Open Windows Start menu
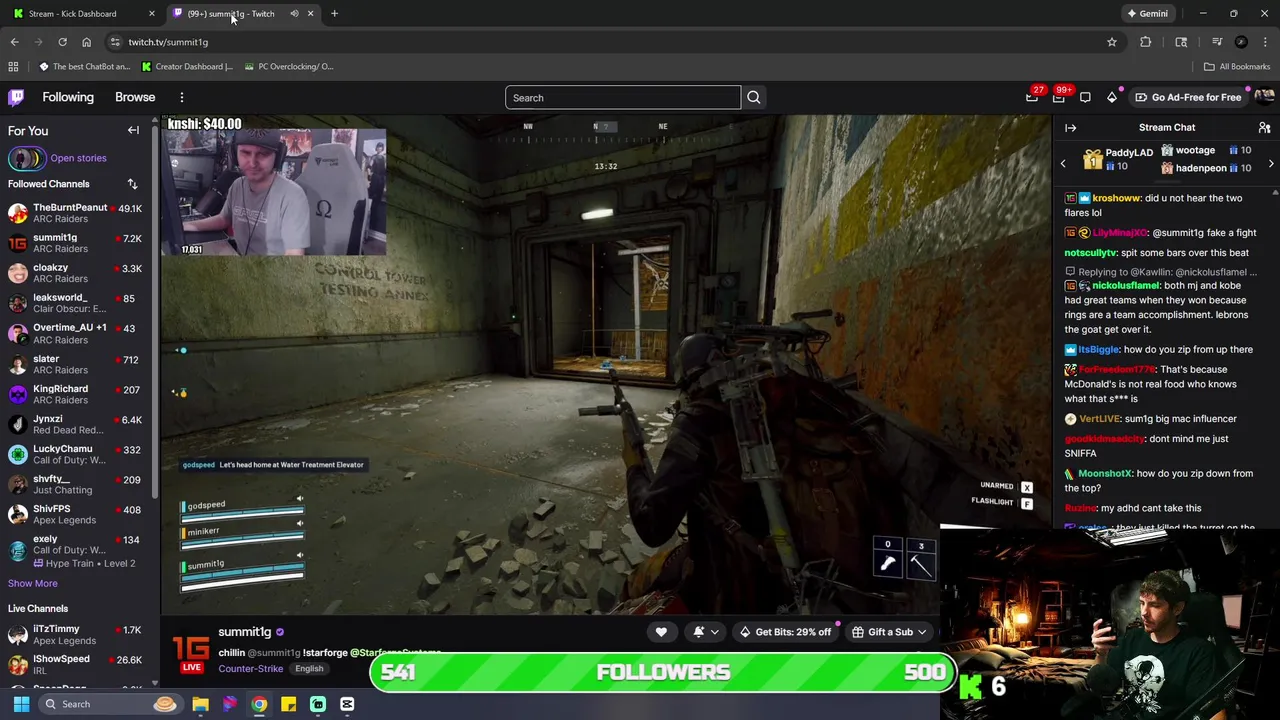Image resolution: width=1280 pixels, height=720 pixels. tap(21, 704)
